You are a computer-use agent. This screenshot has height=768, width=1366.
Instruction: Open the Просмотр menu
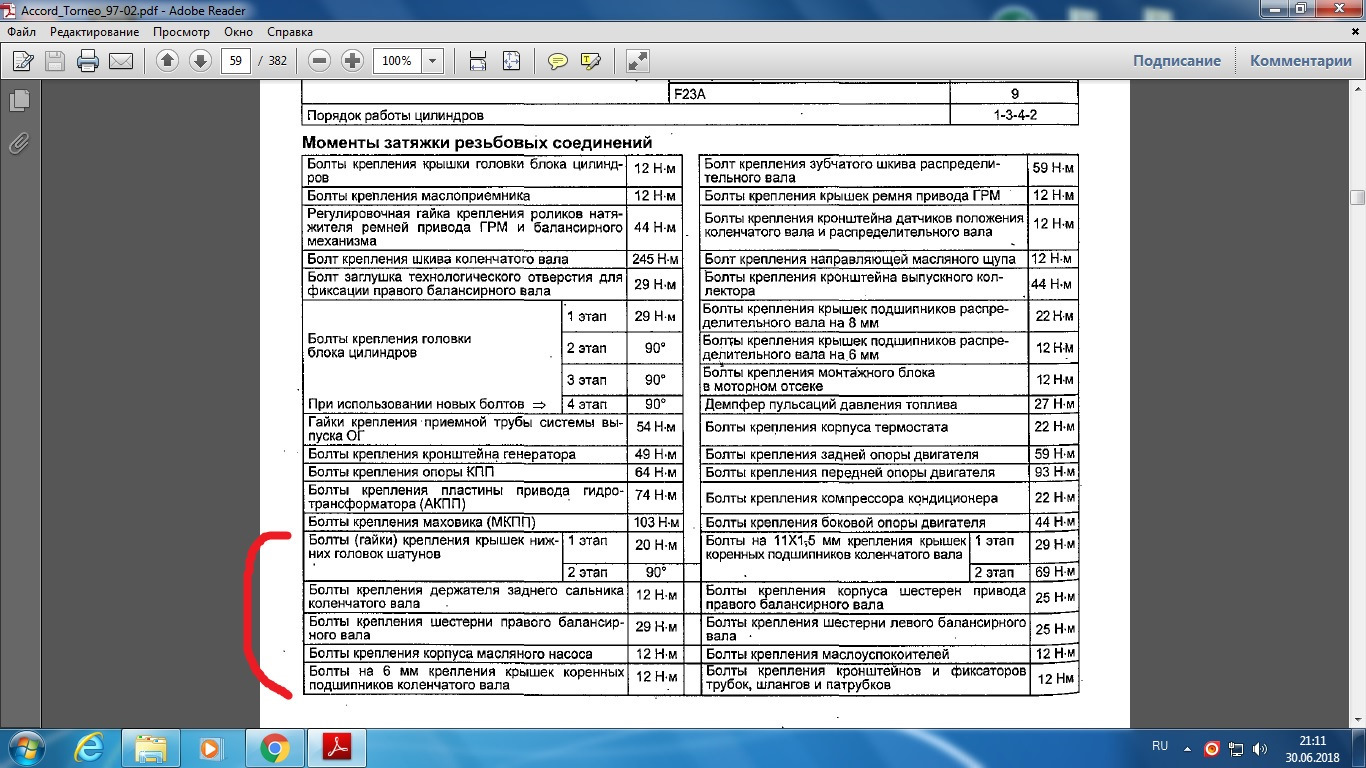point(181,31)
